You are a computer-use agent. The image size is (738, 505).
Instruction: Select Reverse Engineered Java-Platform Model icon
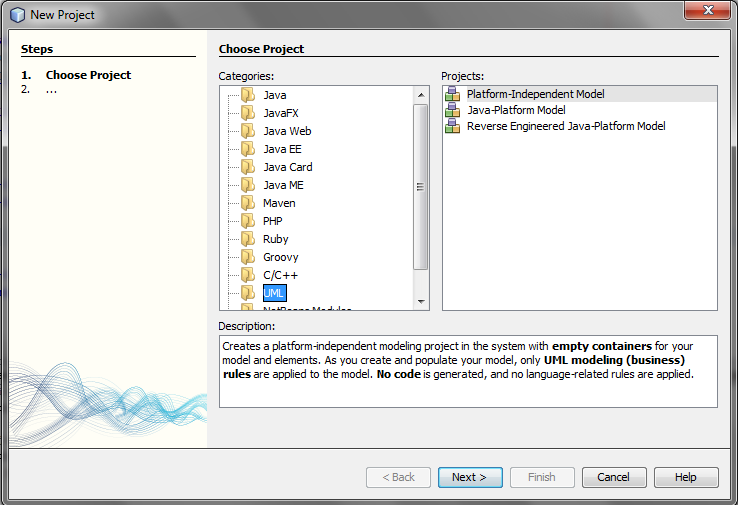click(452, 126)
